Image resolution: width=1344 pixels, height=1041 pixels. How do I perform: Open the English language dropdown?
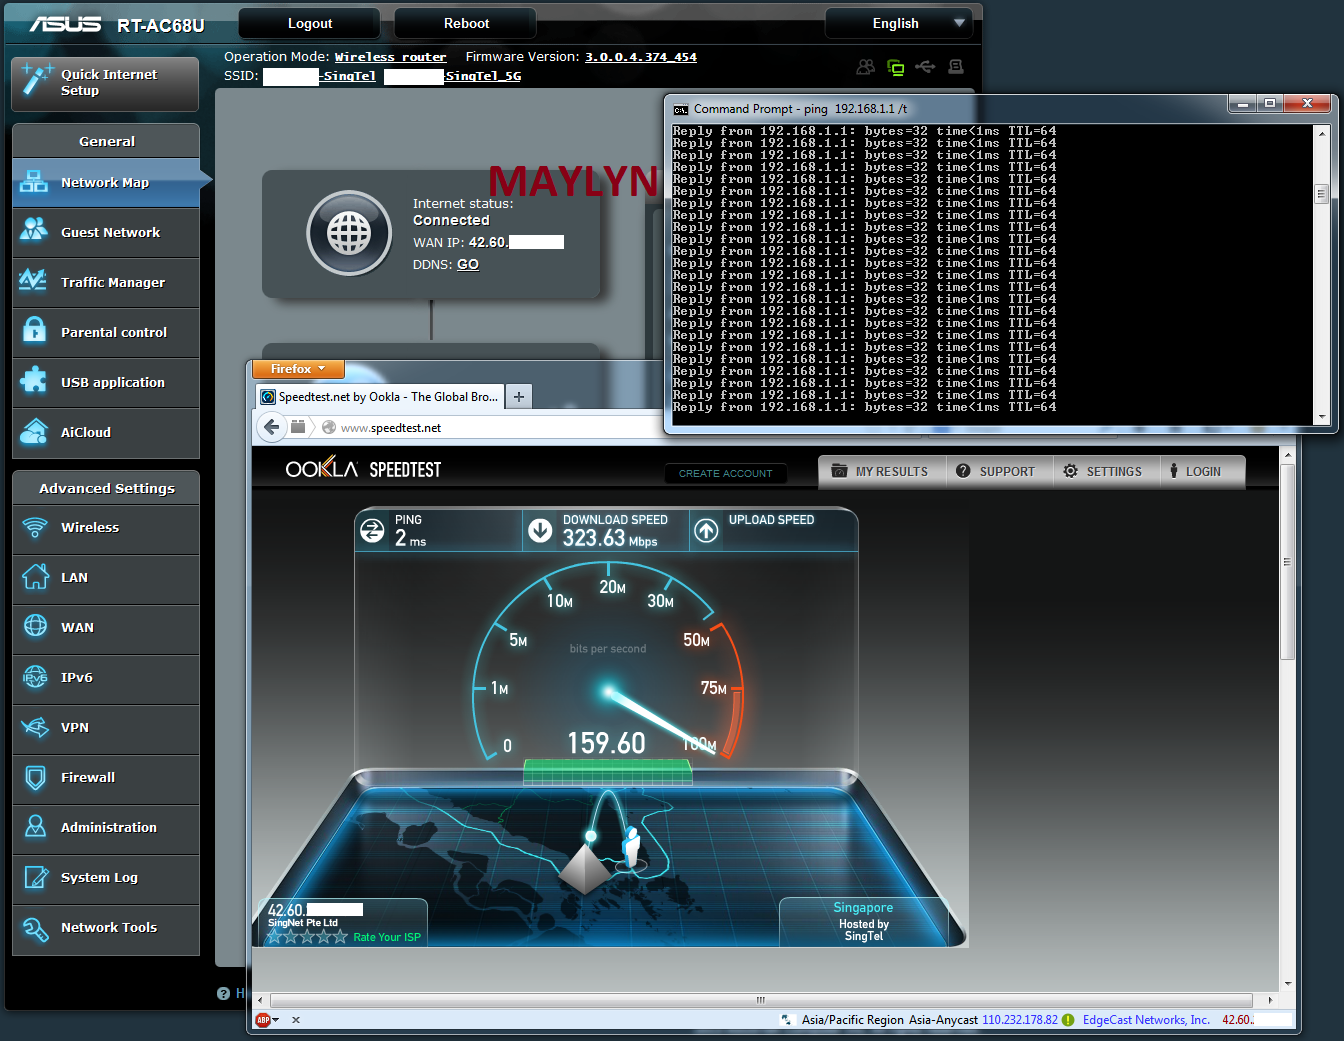pyautogui.click(x=898, y=23)
